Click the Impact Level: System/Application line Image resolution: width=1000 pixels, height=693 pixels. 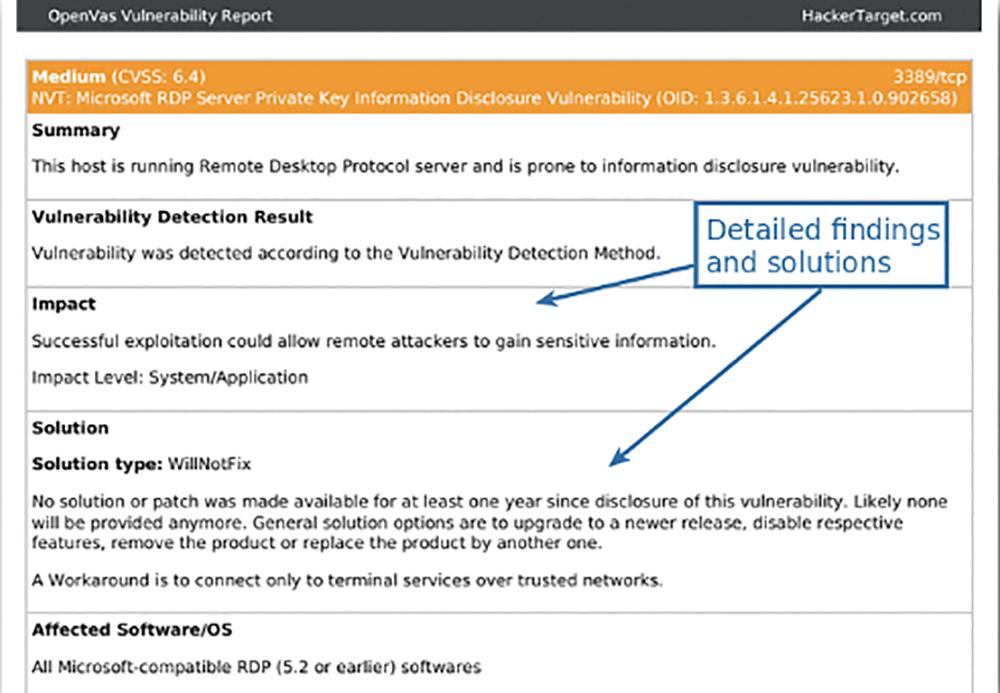coord(170,377)
